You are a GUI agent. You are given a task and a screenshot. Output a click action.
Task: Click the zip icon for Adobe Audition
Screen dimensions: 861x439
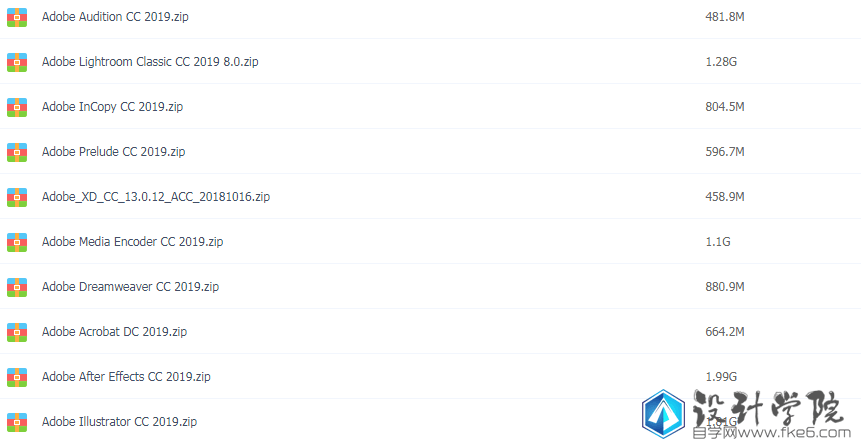(x=17, y=17)
